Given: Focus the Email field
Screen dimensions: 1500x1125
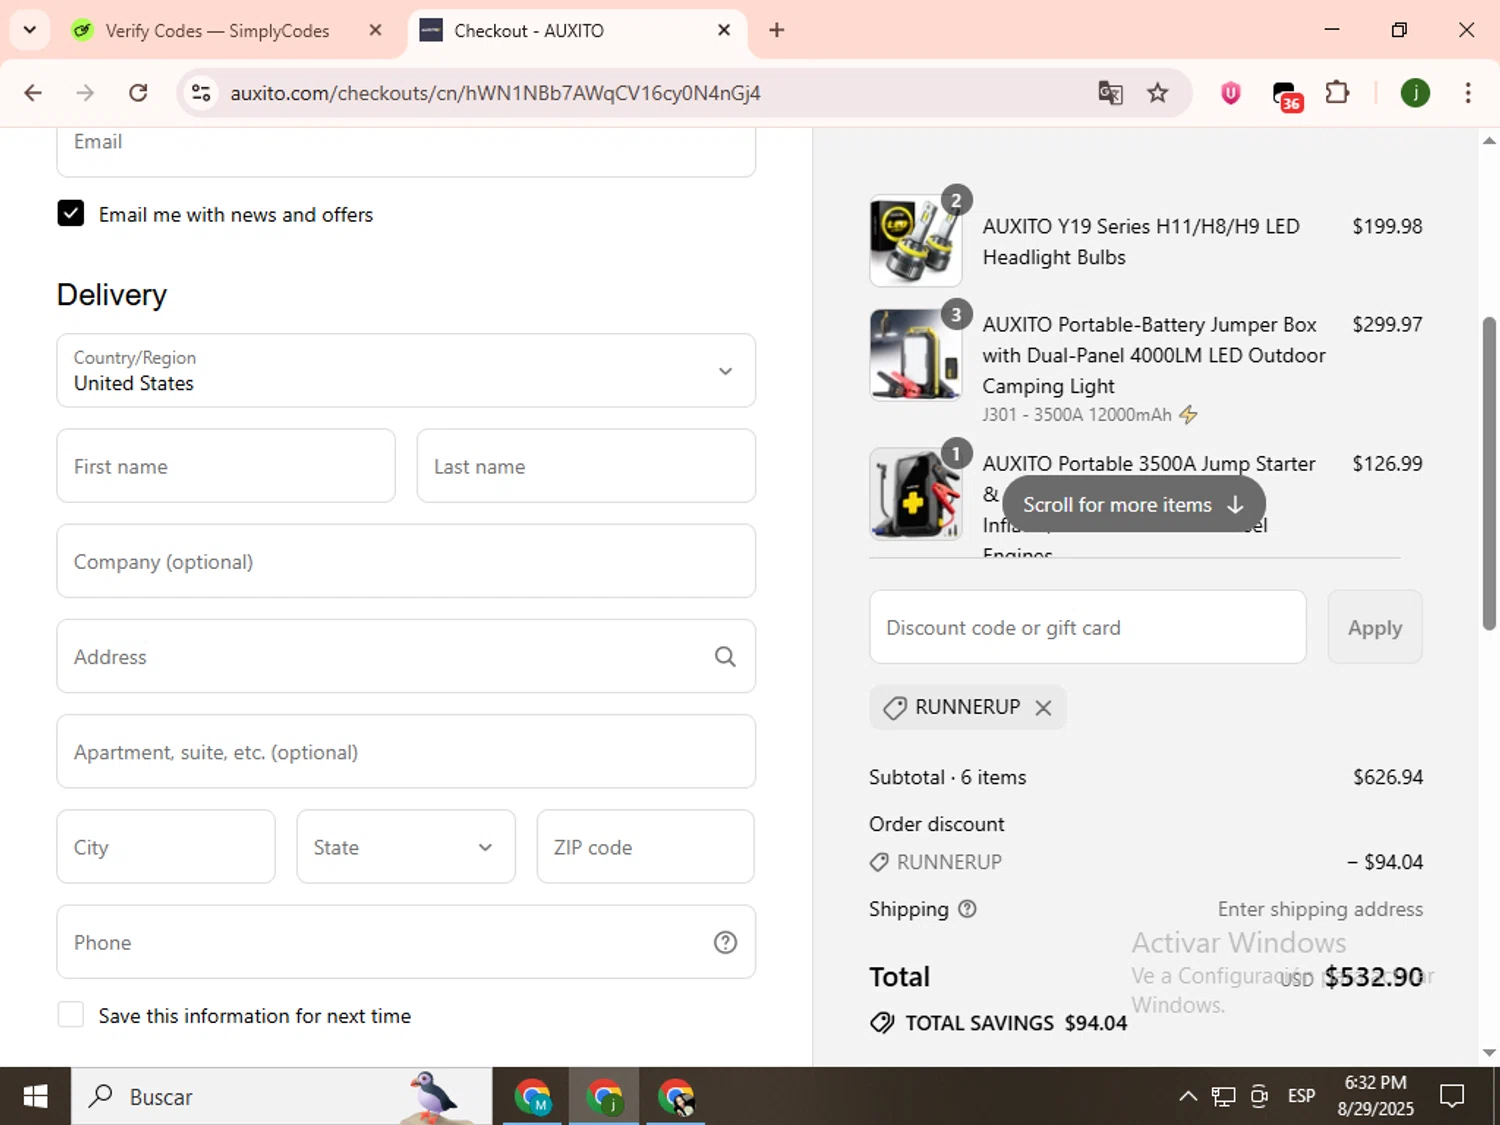Looking at the screenshot, I should 406,151.
